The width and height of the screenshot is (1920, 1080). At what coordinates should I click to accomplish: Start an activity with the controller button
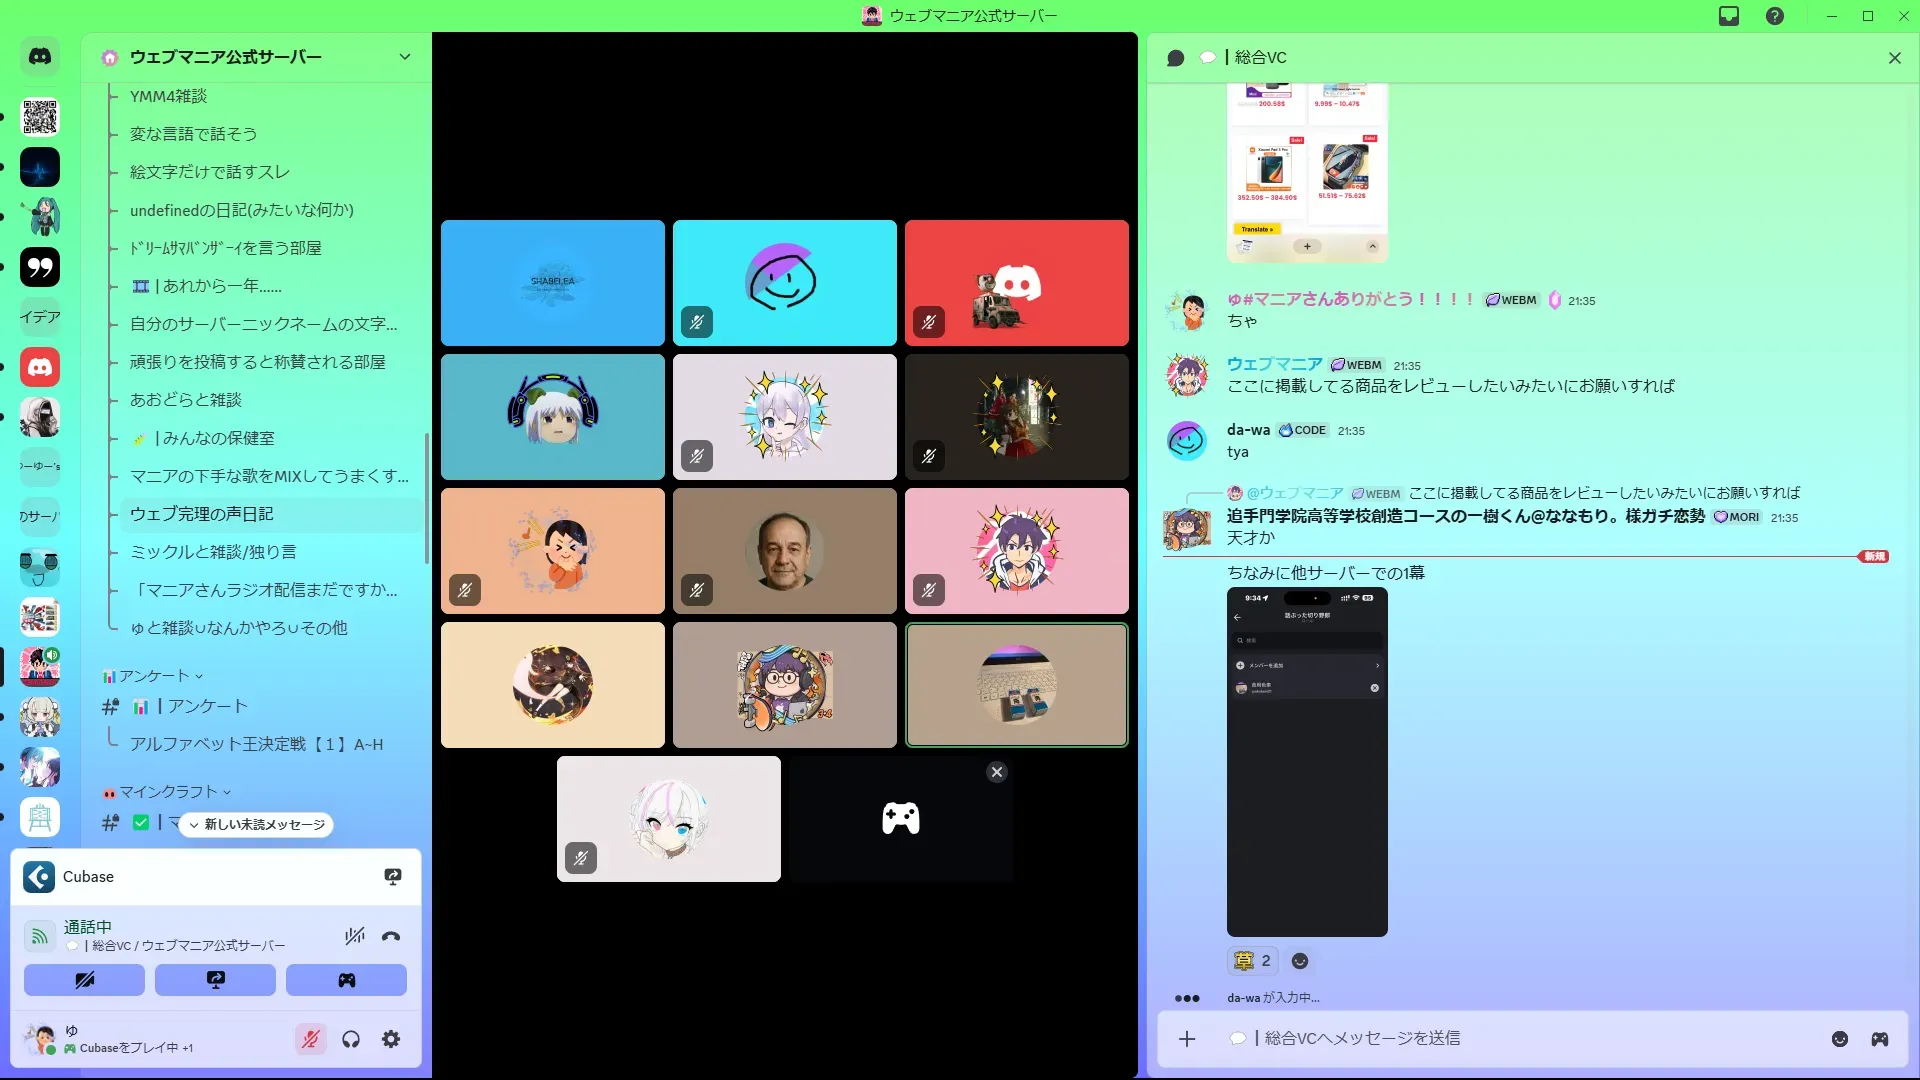point(346,980)
